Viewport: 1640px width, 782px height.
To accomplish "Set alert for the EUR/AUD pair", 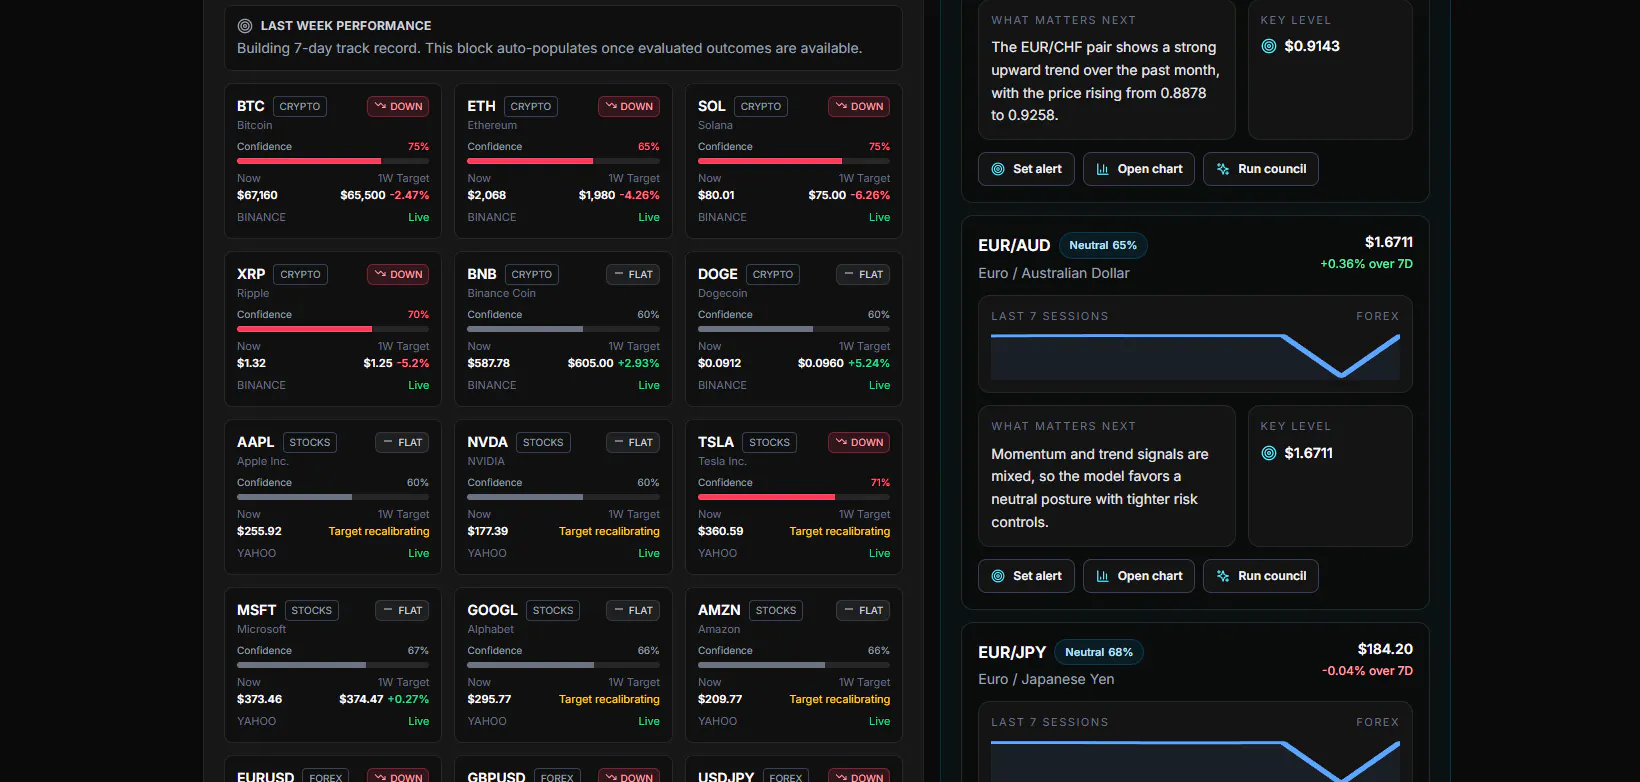I will point(1026,576).
